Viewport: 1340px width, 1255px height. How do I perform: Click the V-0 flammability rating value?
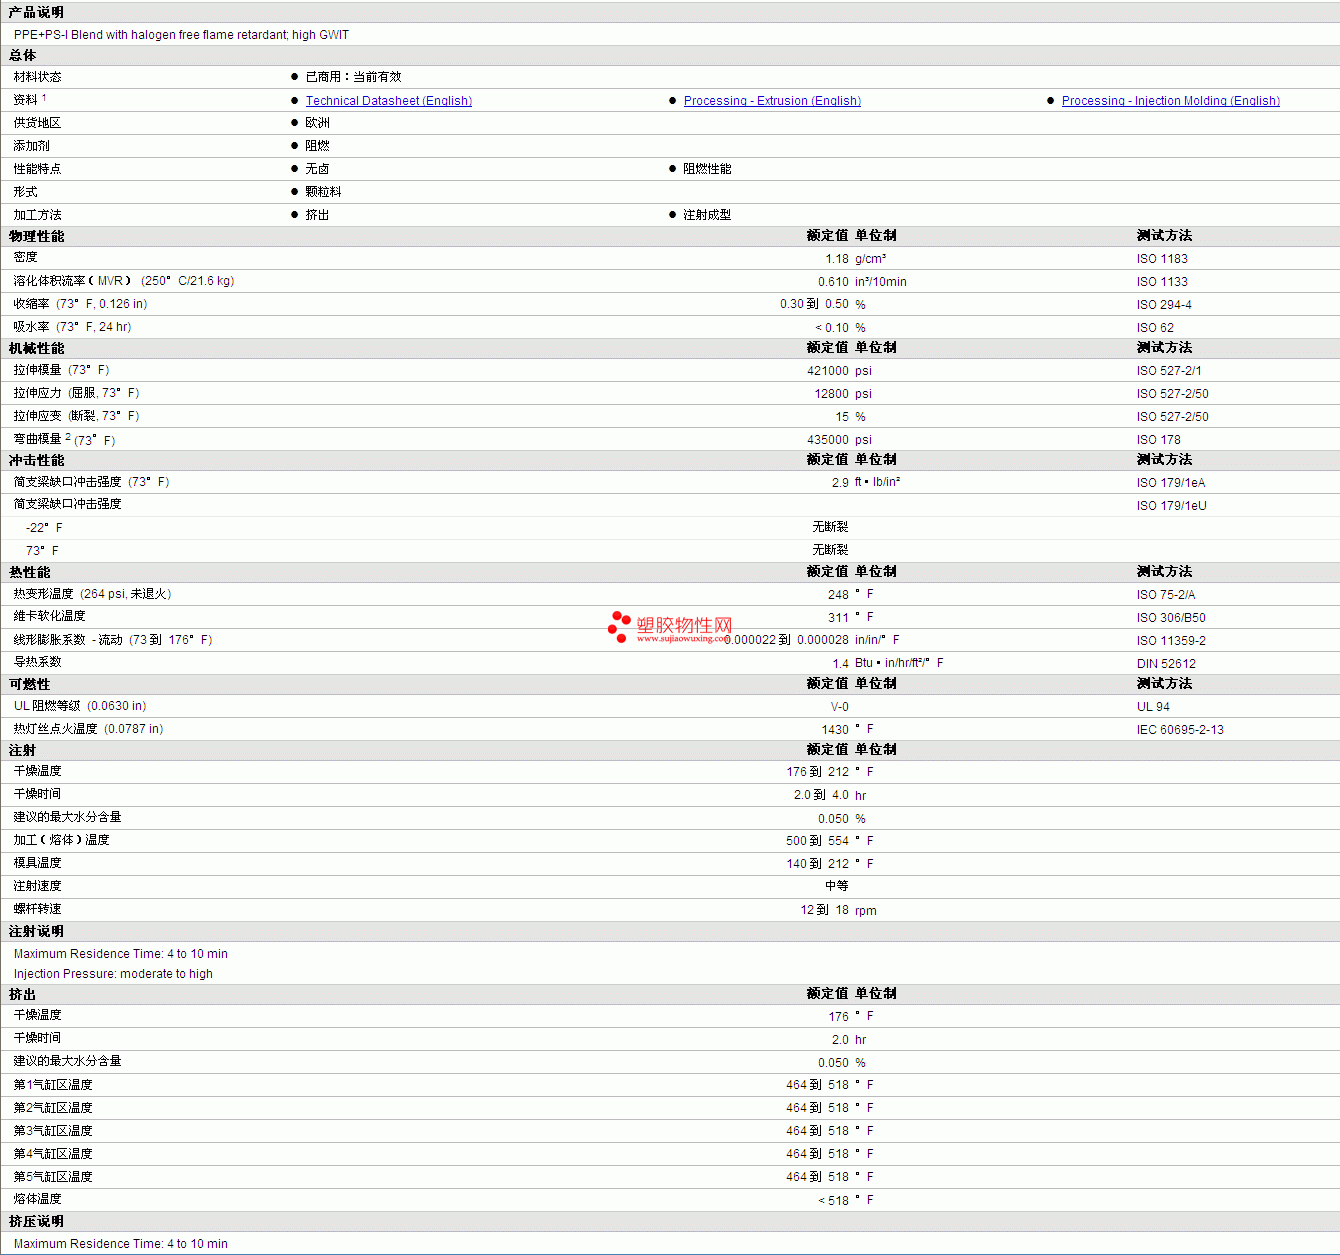[x=839, y=707]
